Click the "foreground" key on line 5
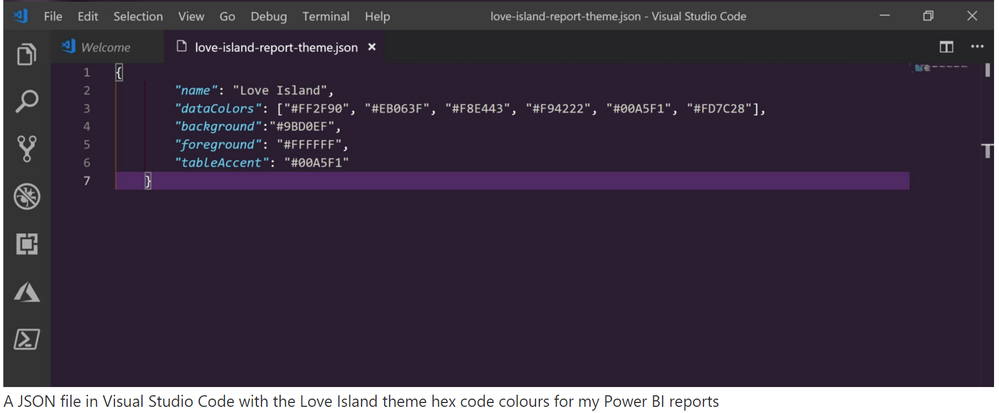The height and width of the screenshot is (413, 999). coord(219,145)
